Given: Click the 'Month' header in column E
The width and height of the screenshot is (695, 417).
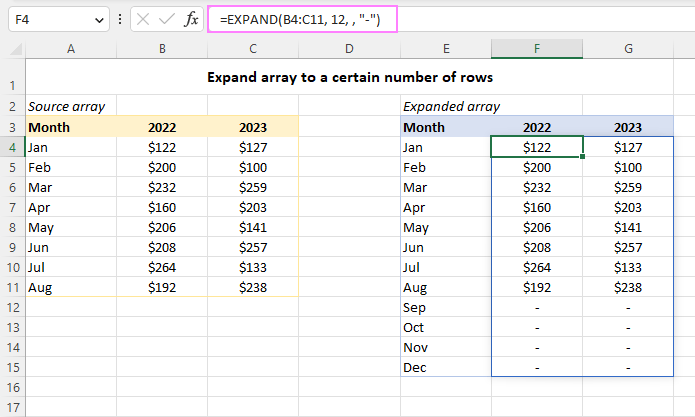Looking at the screenshot, I should tap(446, 127).
